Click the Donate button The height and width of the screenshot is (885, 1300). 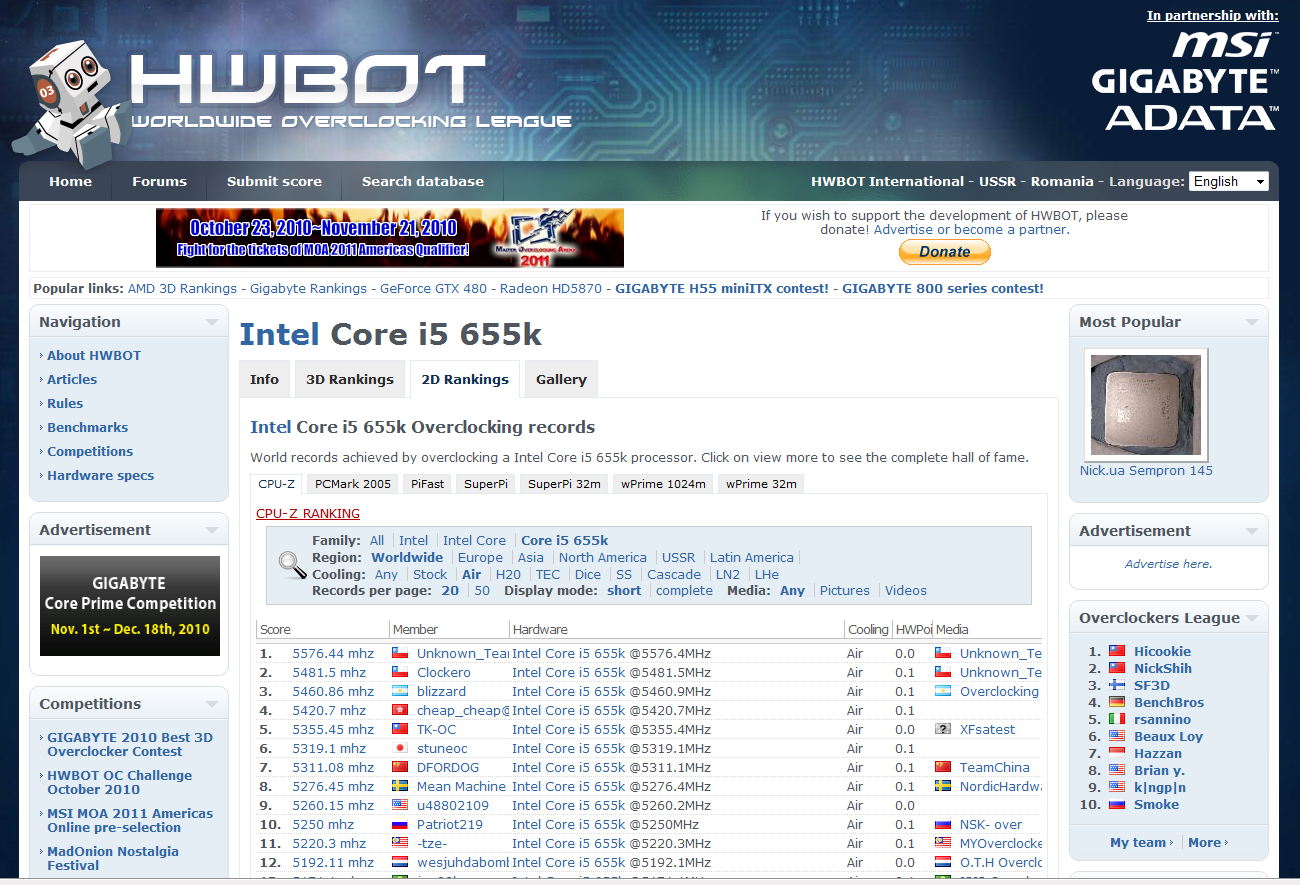pyautogui.click(x=944, y=252)
